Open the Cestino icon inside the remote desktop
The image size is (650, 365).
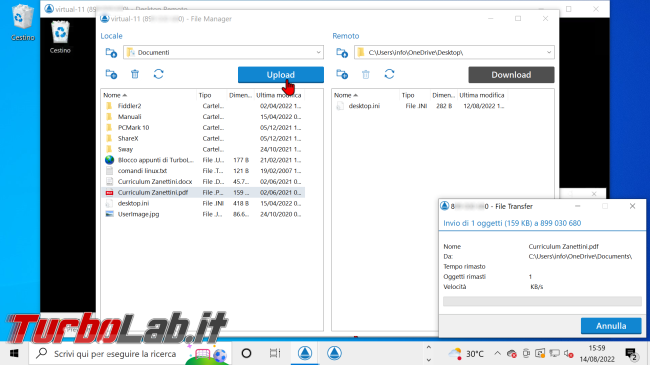pyautogui.click(x=60, y=36)
